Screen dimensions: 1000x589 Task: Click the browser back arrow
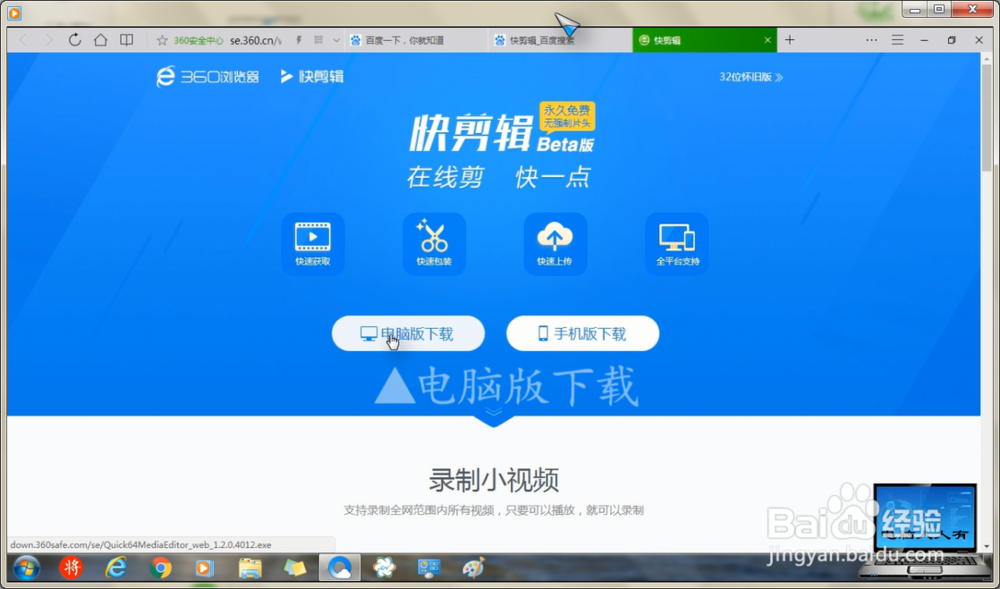(x=24, y=40)
